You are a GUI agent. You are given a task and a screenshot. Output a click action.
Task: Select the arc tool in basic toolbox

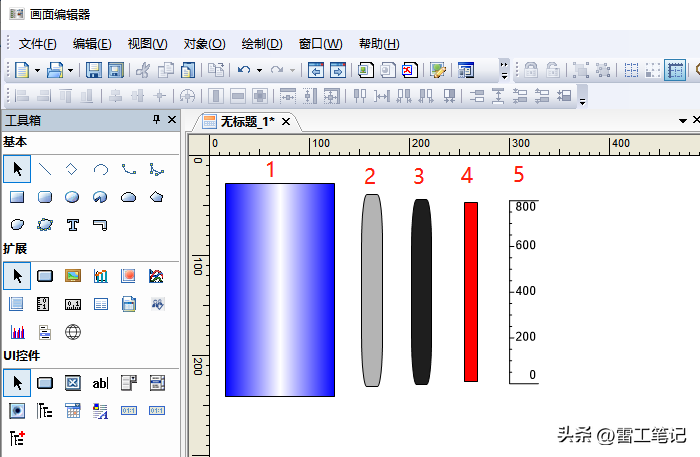click(100, 169)
